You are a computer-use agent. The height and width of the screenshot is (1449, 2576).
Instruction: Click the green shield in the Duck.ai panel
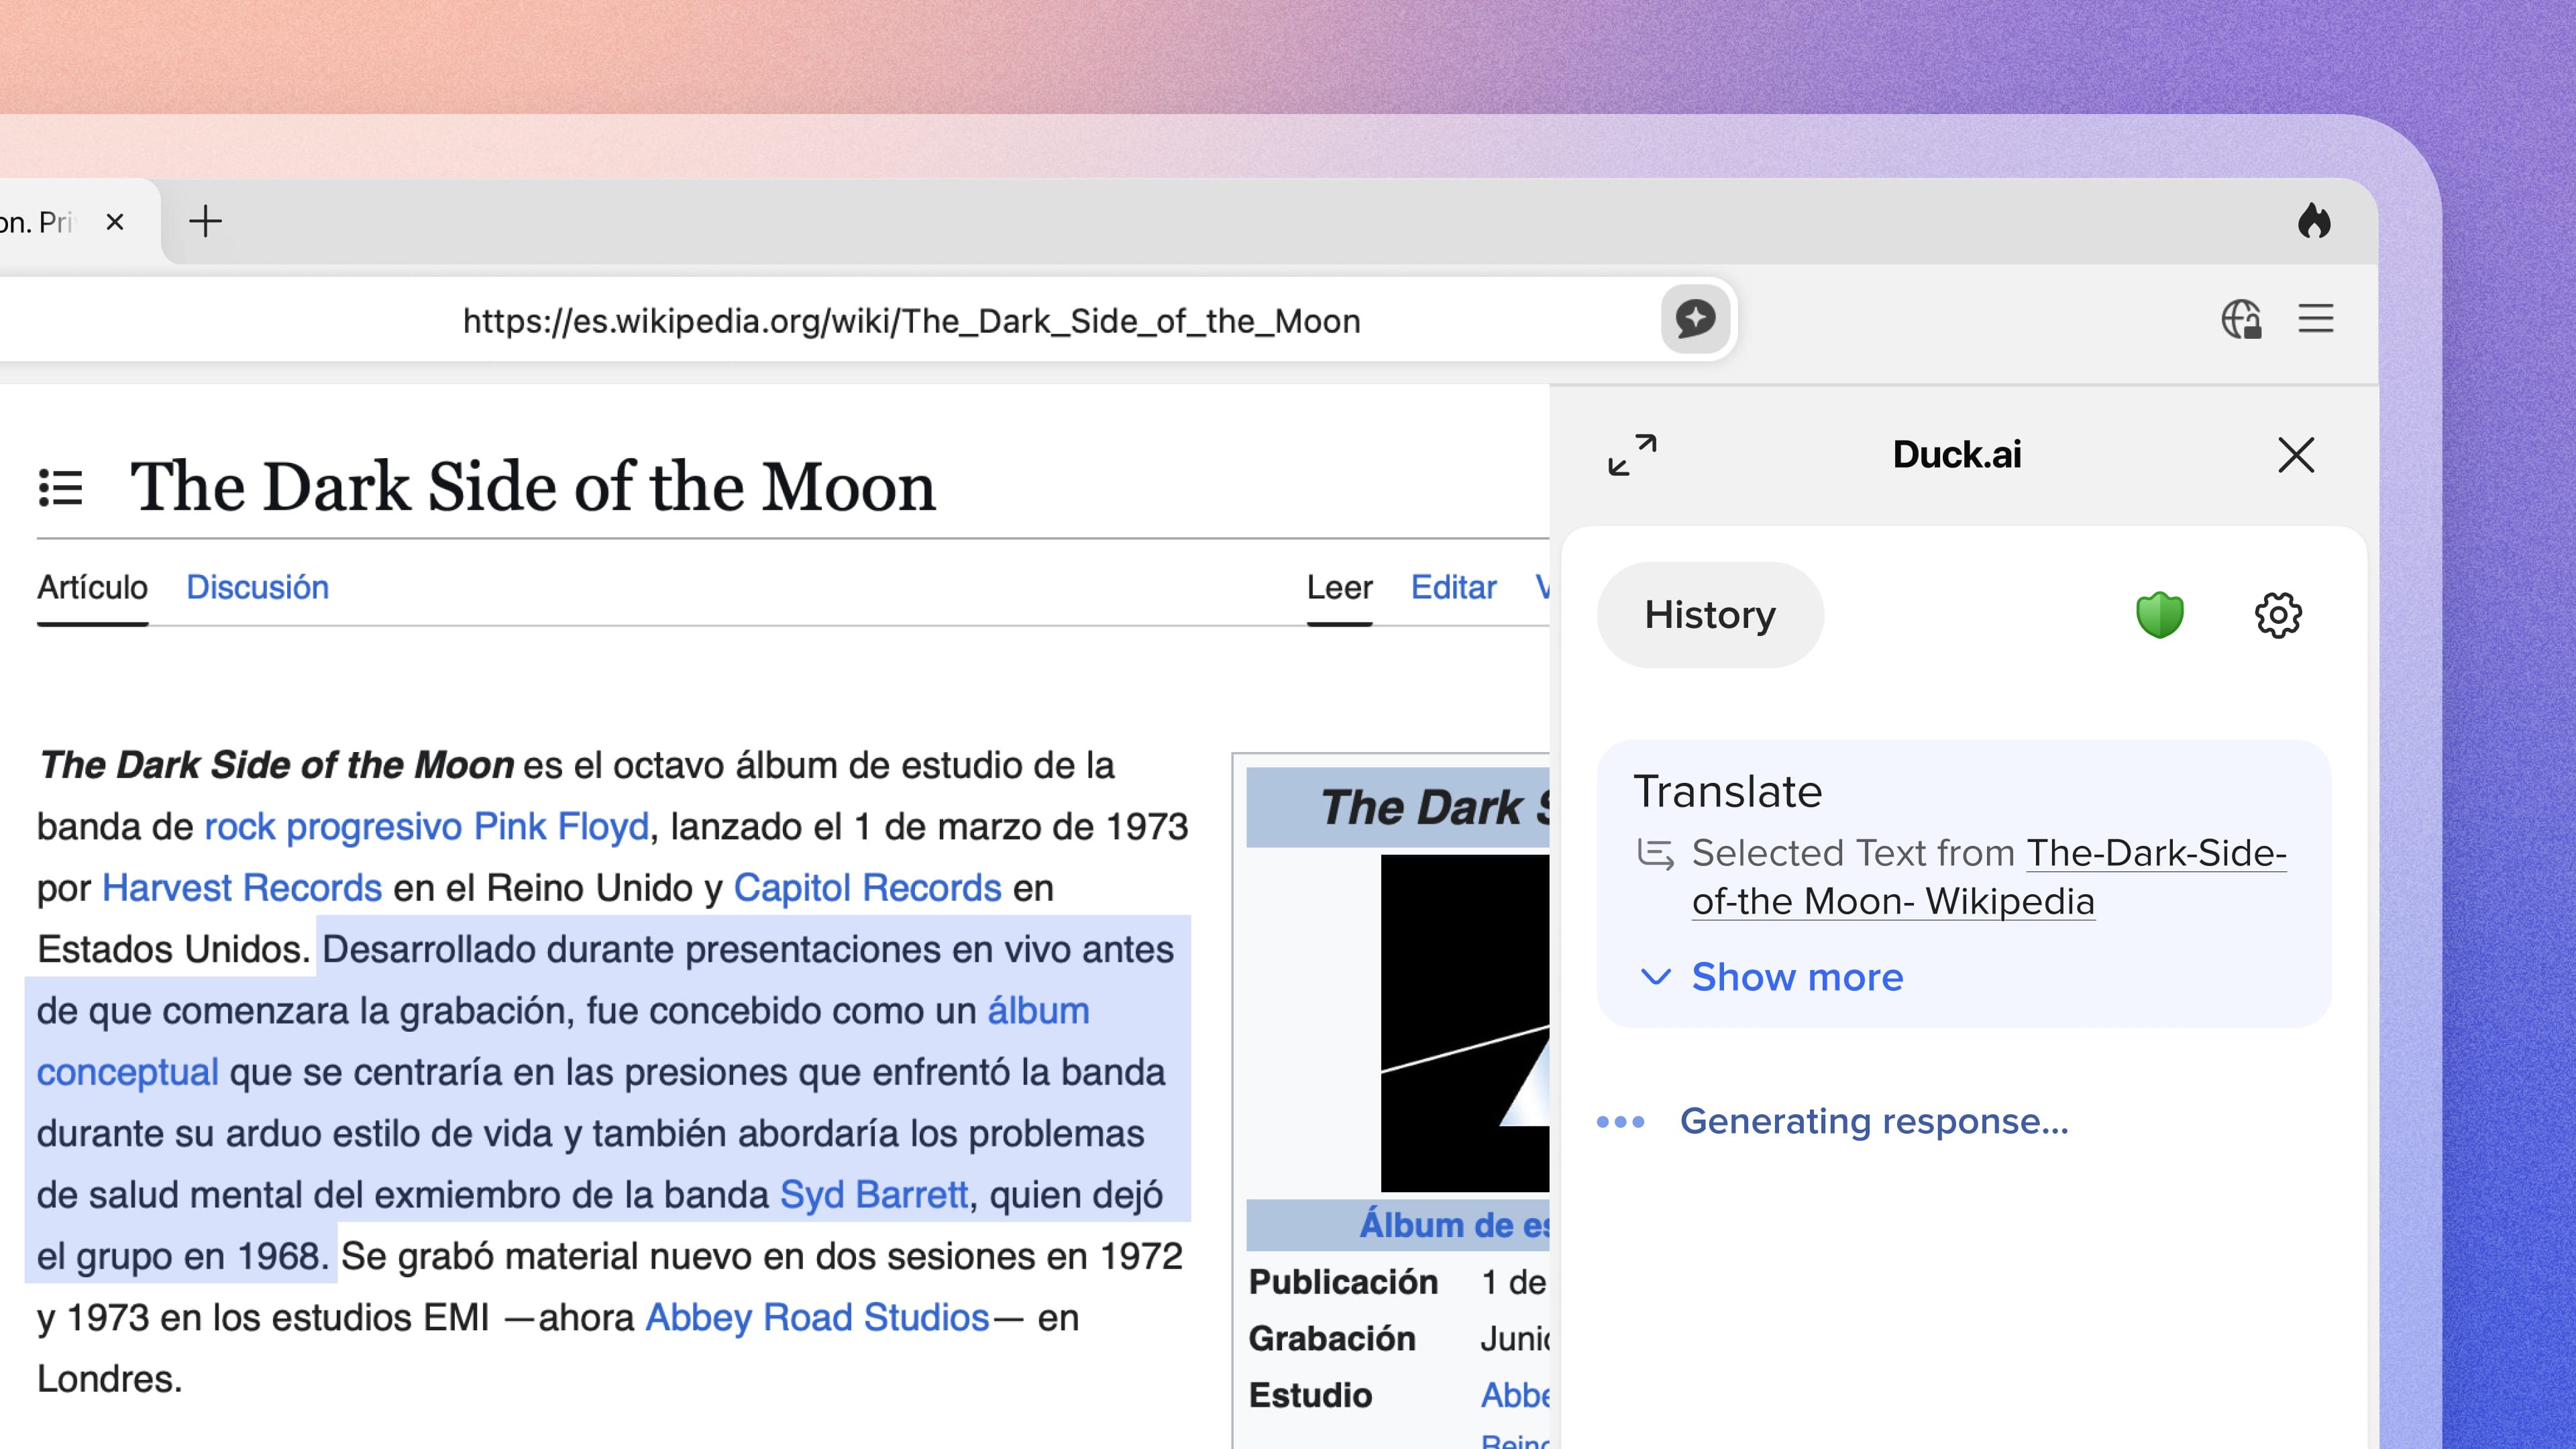2158,614
